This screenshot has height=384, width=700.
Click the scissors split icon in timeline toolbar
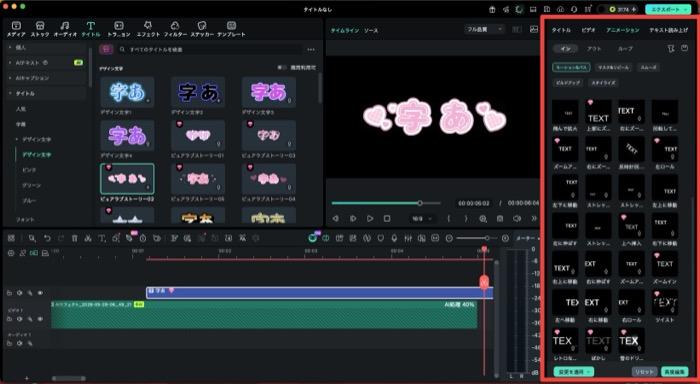coord(88,238)
